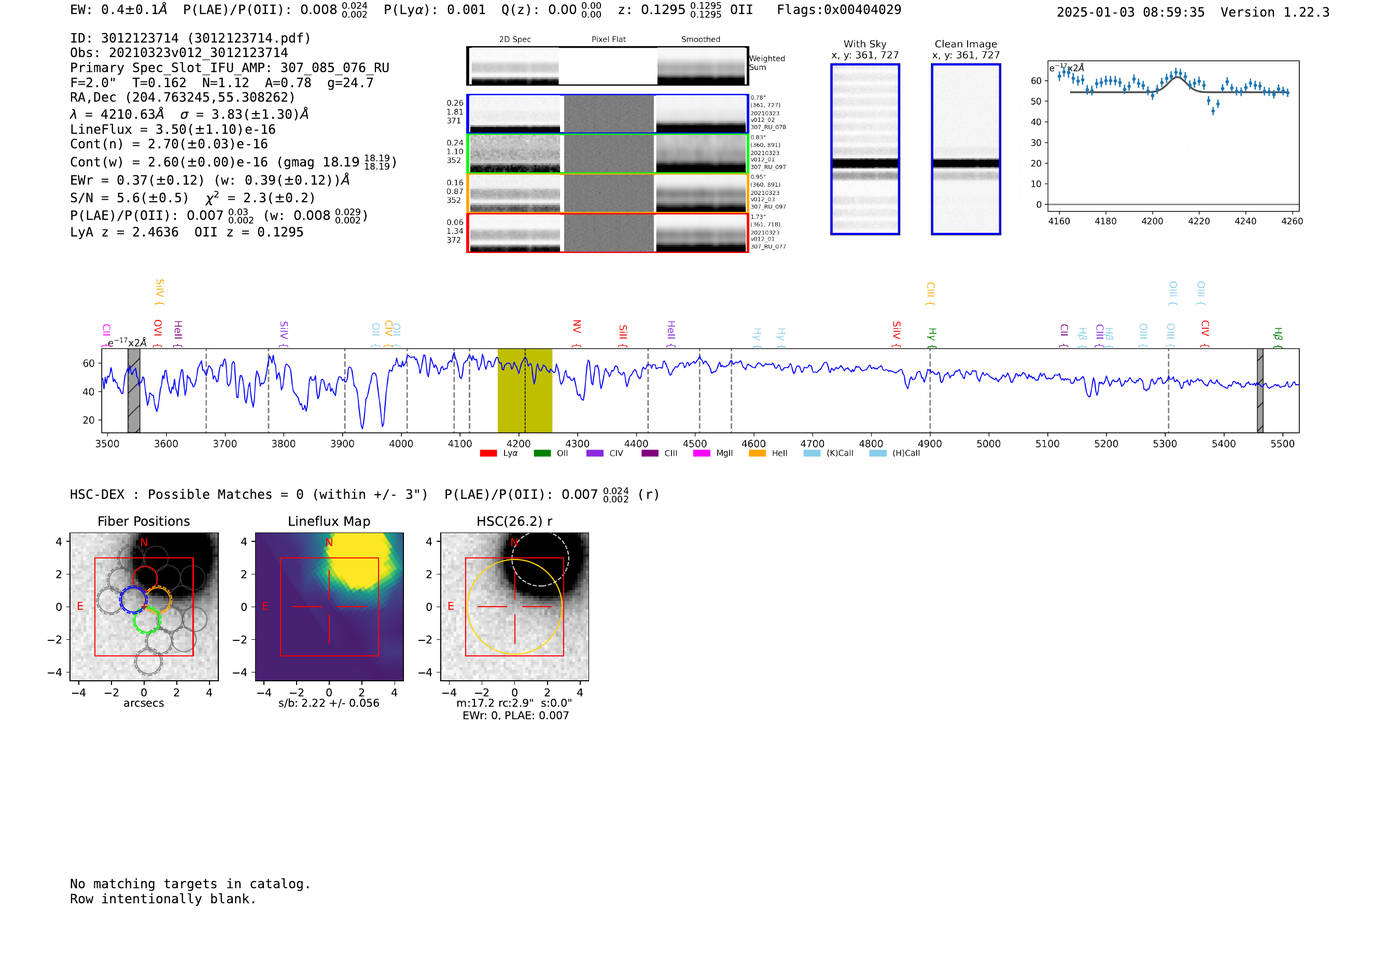The width and height of the screenshot is (1400, 953).
Task: Click the magenta MgII legend swatch
Action: click(702, 454)
